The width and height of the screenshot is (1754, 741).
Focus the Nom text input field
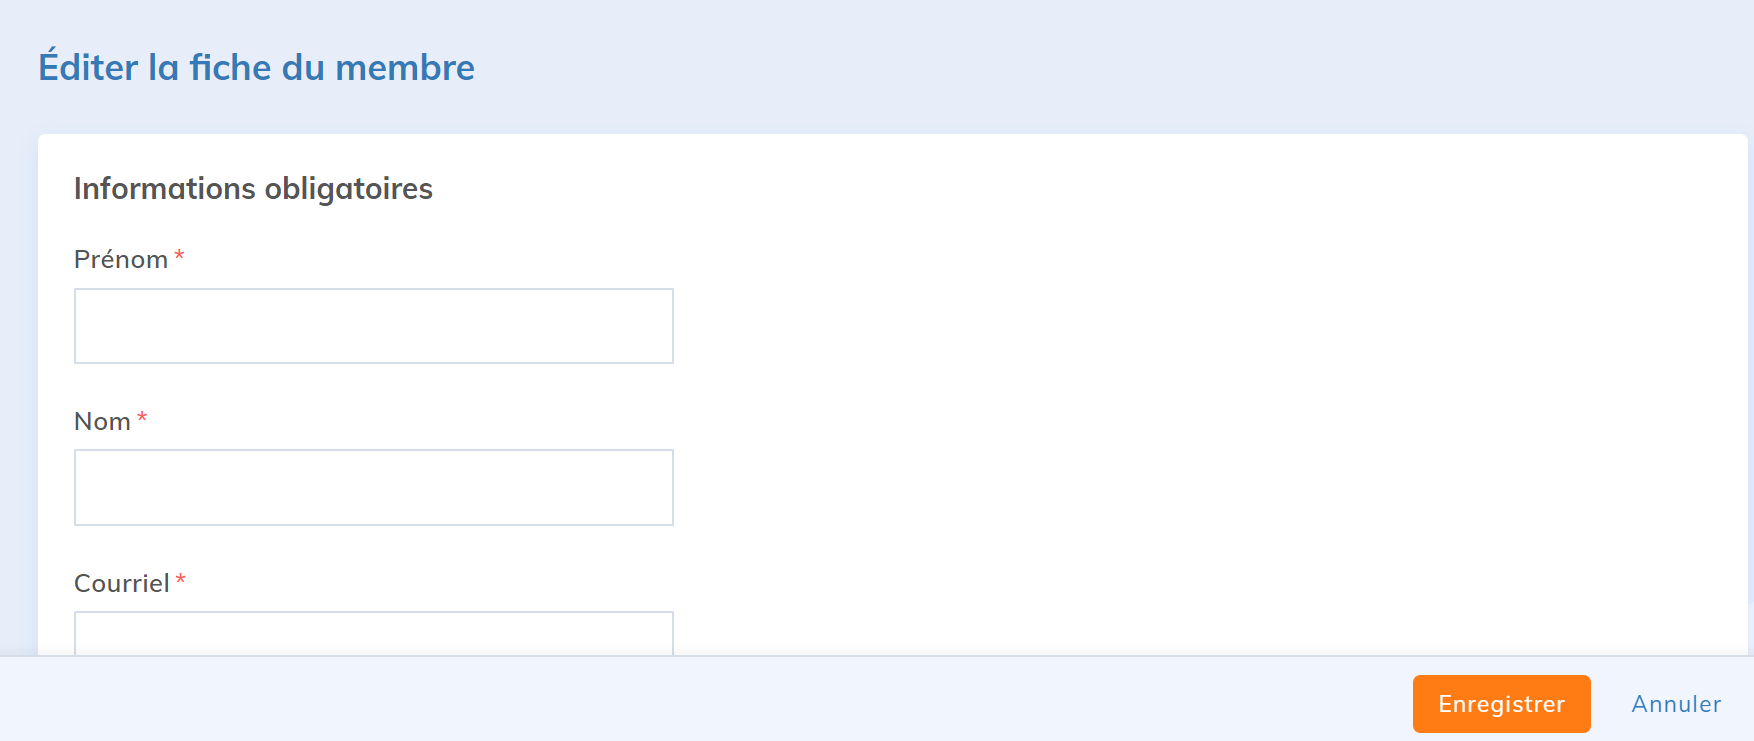pos(373,487)
